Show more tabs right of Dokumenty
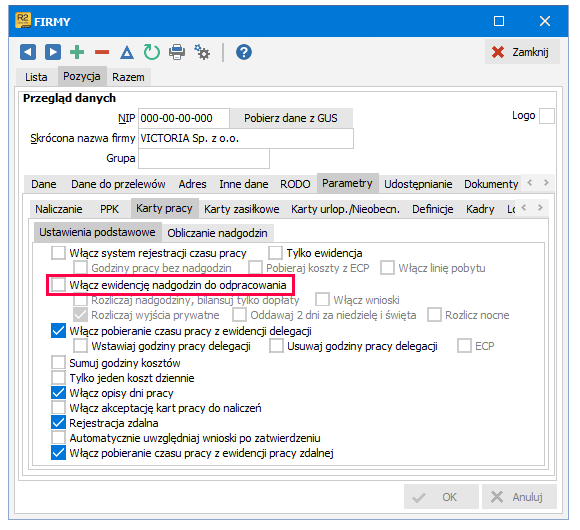The image size is (580, 530). pyautogui.click(x=546, y=182)
